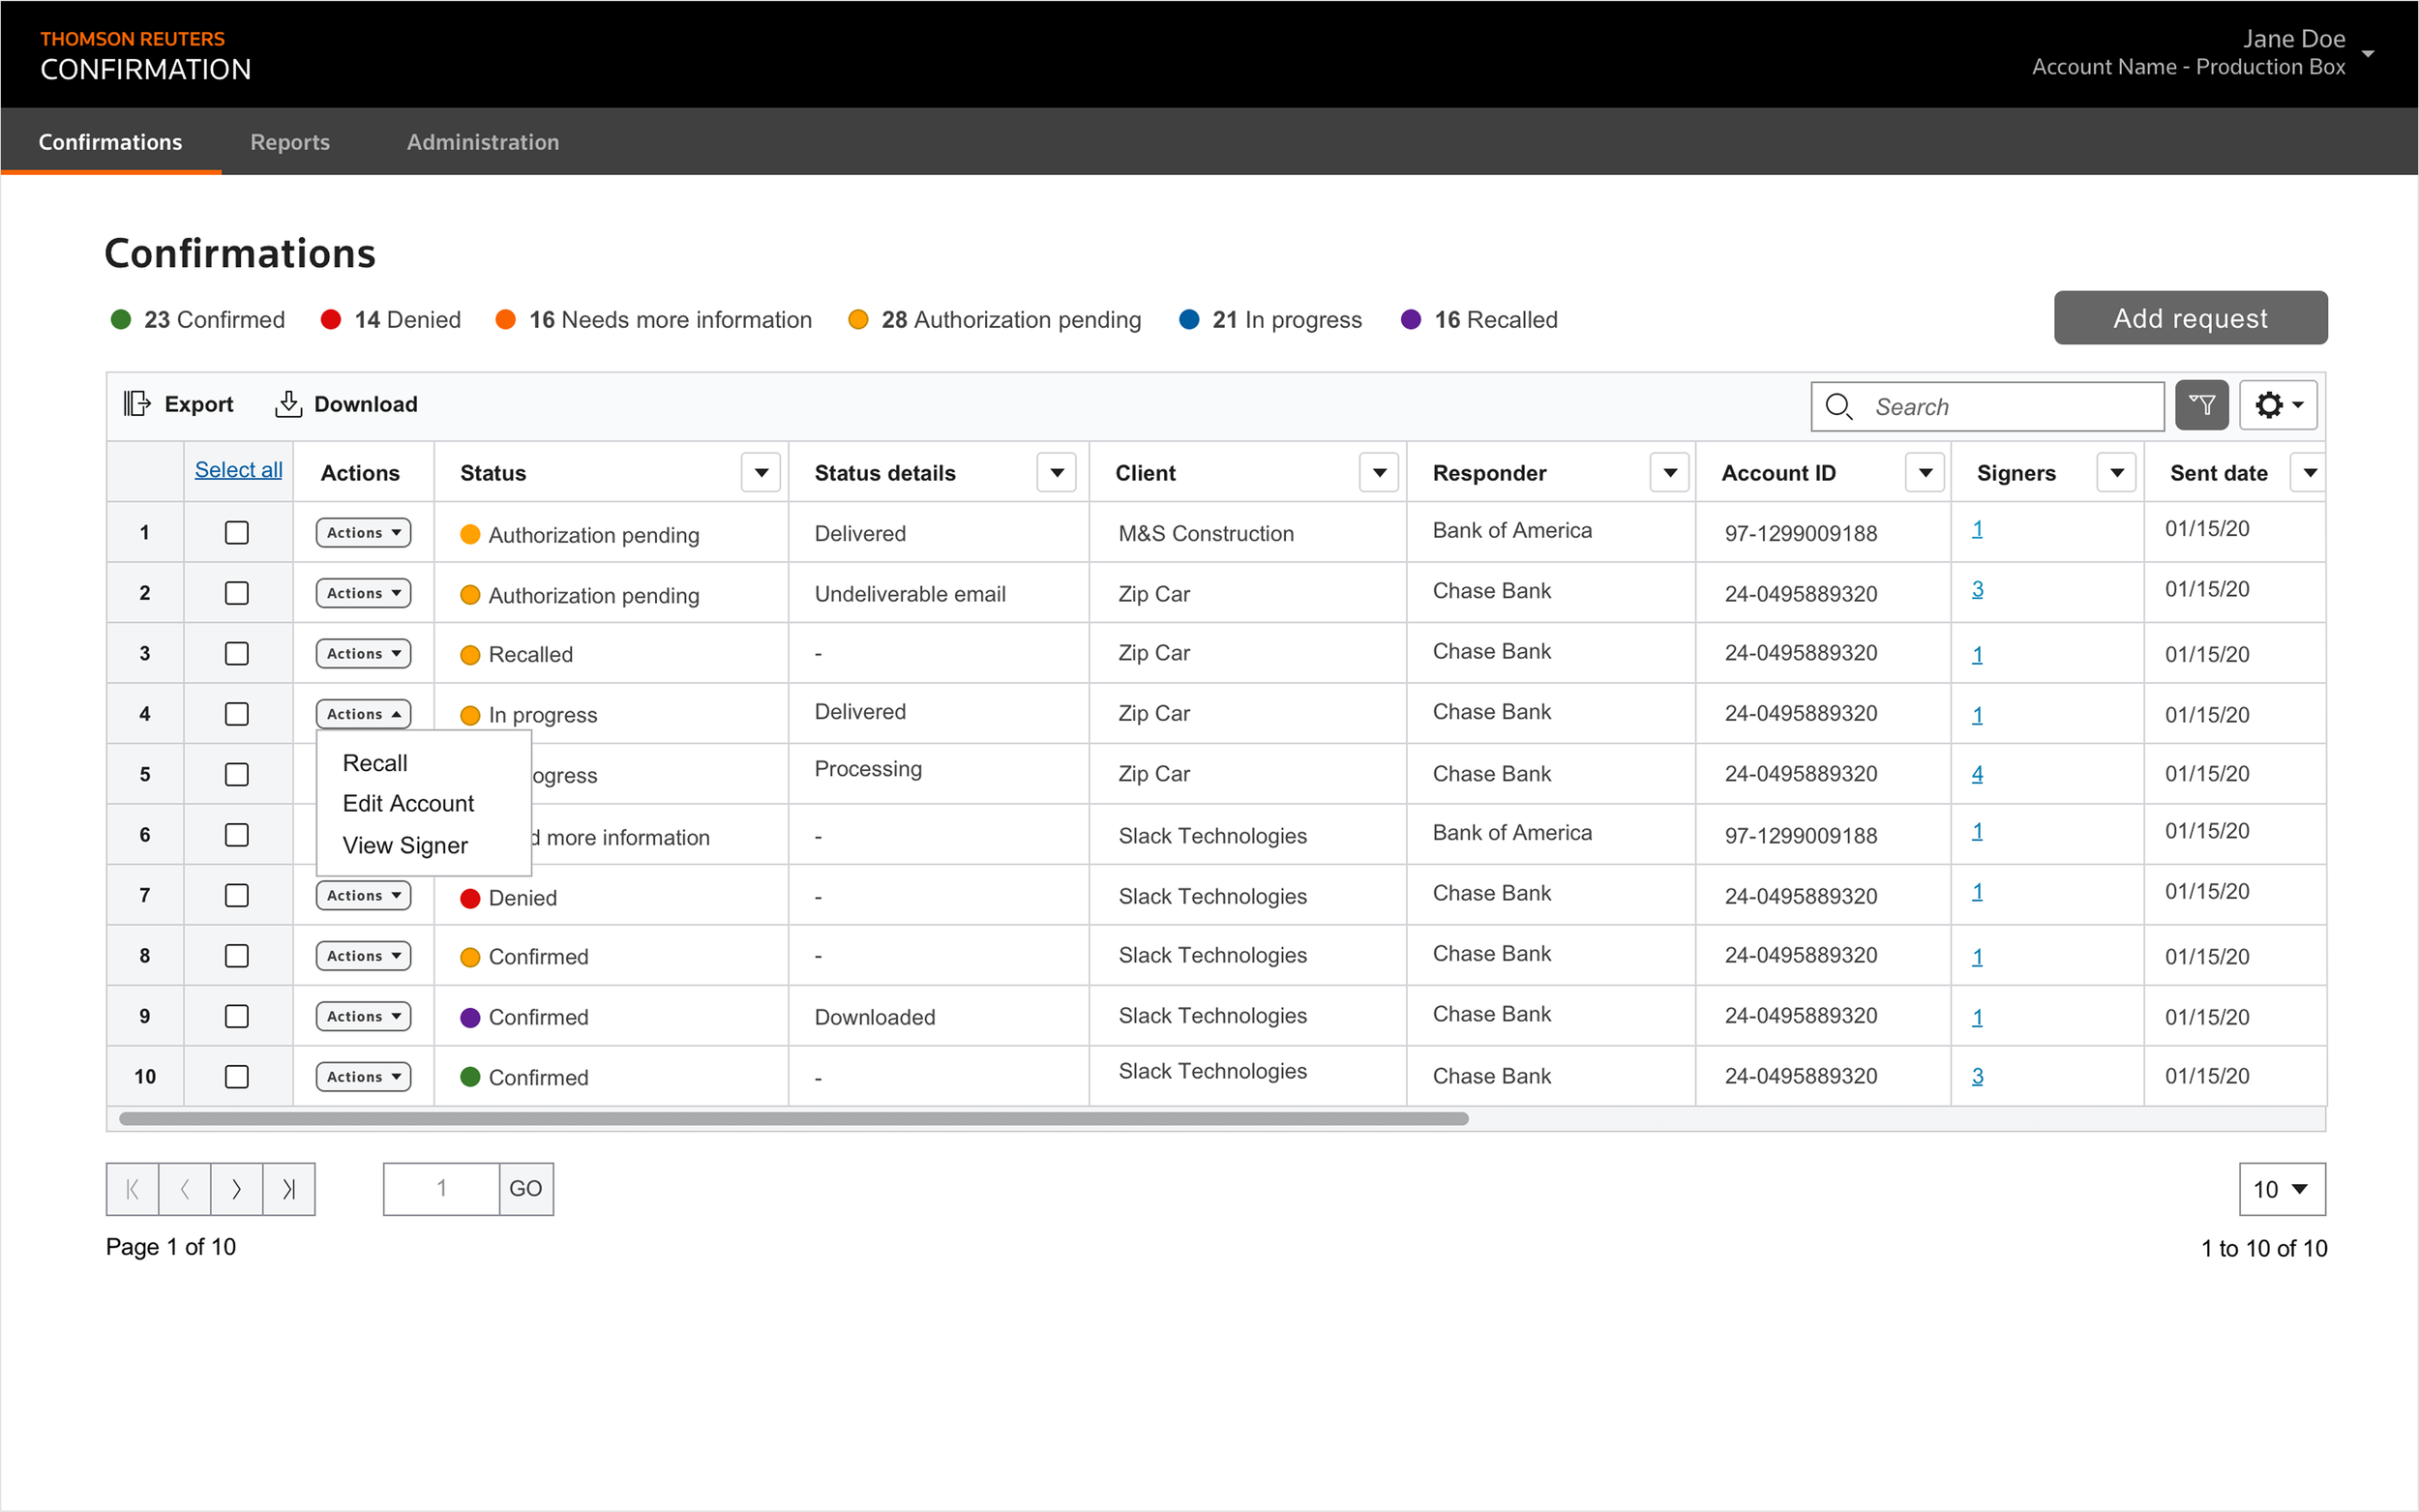Open the Status column filter dropdown
The image size is (2419, 1512).
(x=760, y=472)
